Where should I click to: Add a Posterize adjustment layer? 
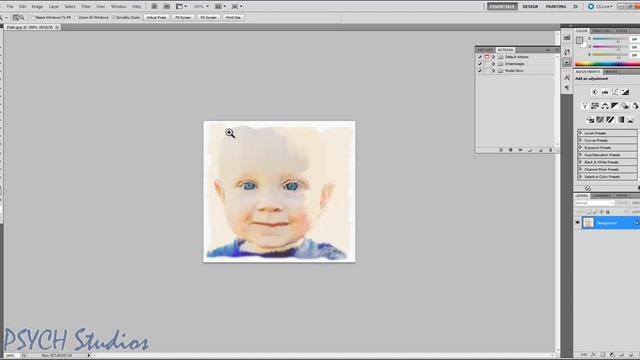600,120
